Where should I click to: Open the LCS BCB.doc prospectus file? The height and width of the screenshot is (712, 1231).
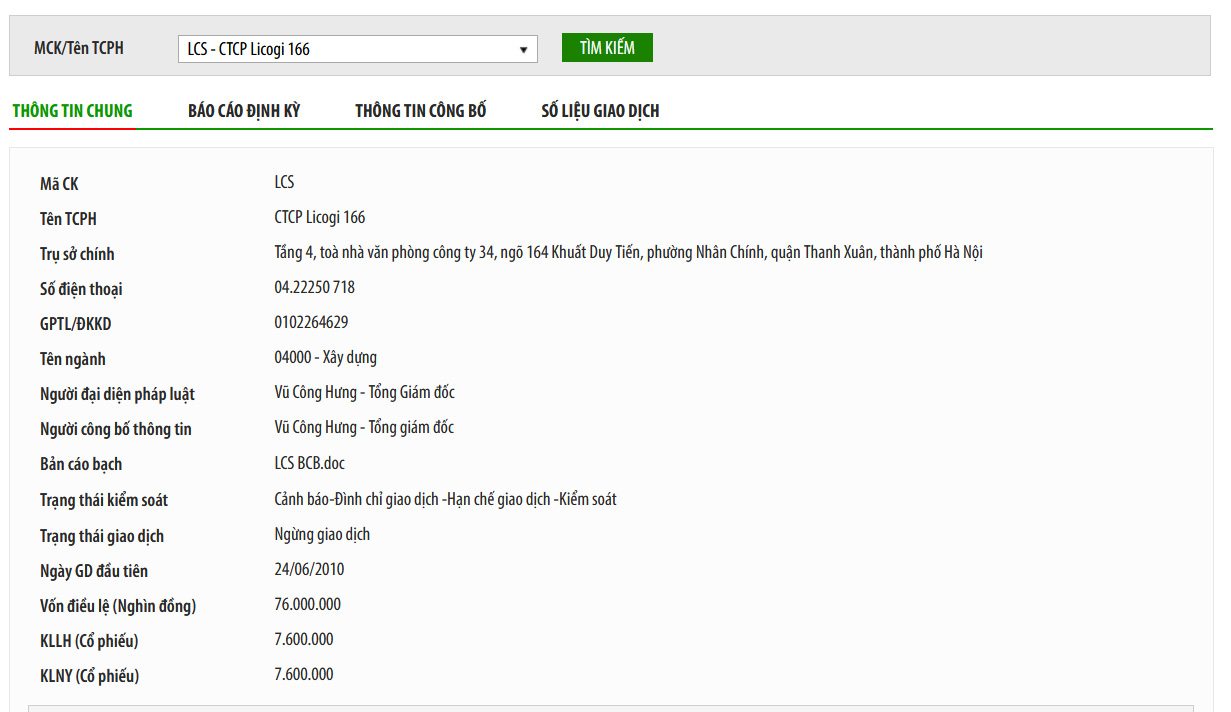pos(310,463)
